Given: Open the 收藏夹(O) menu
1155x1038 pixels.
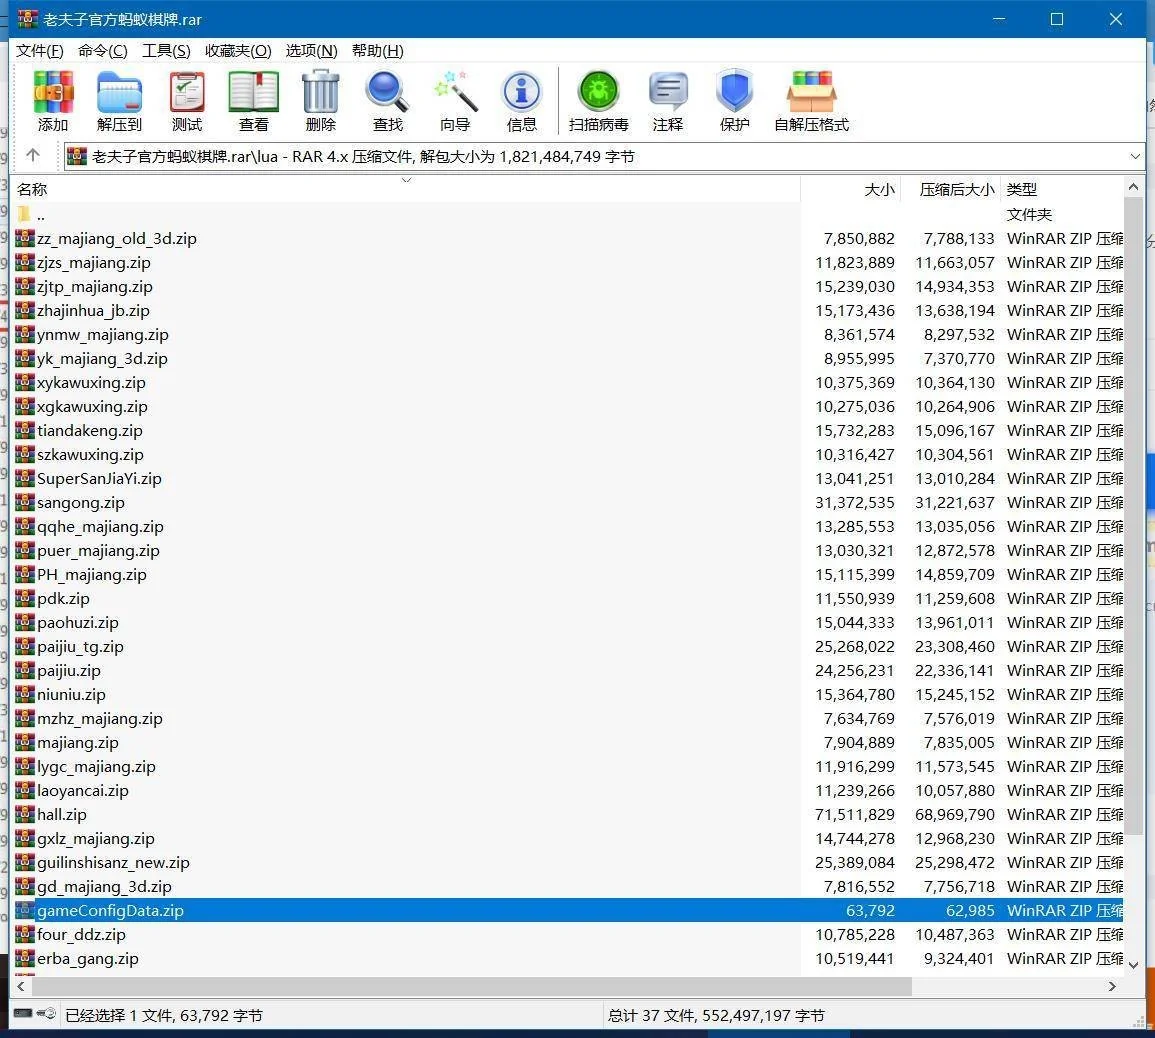Looking at the screenshot, I should pos(238,51).
